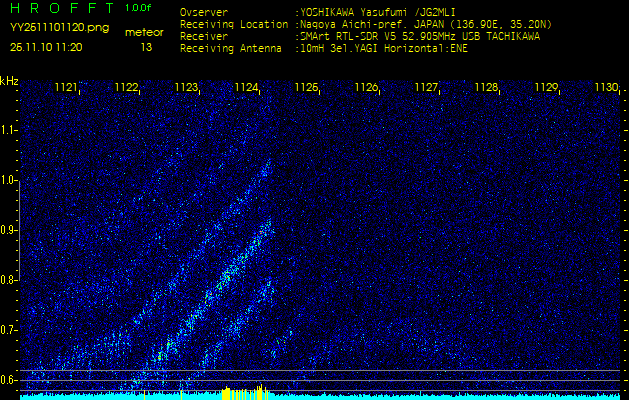The width and height of the screenshot is (629, 400).
Task: Select the file name YY2511101120.png
Action: click(60, 28)
